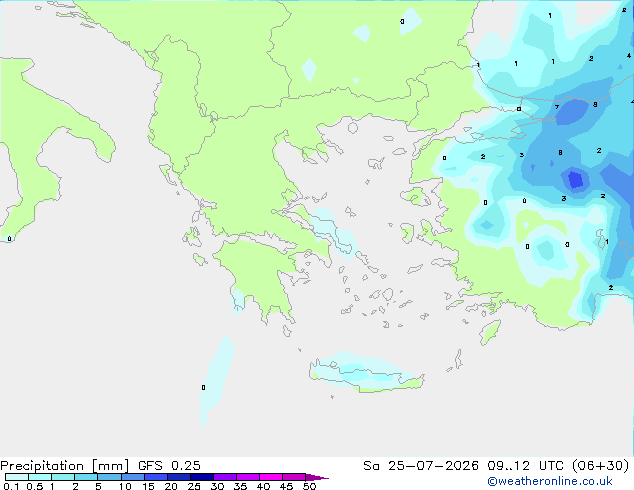Select the 35–40 mm purple legend swatch

(248, 477)
